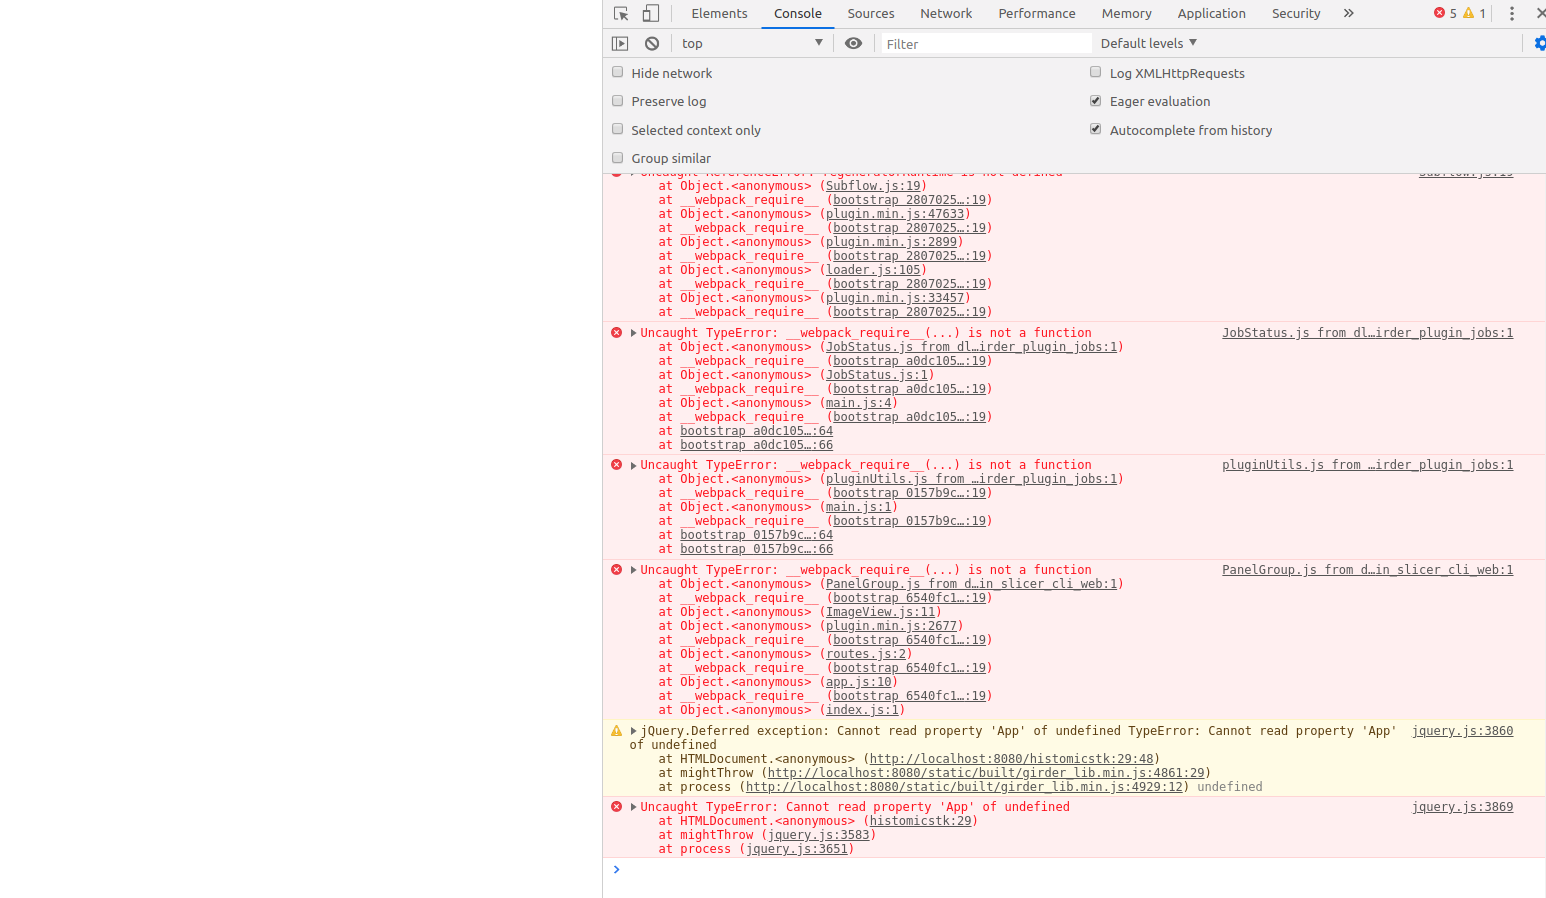Uncheck the Eager evaluation checkbox
The width and height of the screenshot is (1546, 898).
click(1096, 101)
